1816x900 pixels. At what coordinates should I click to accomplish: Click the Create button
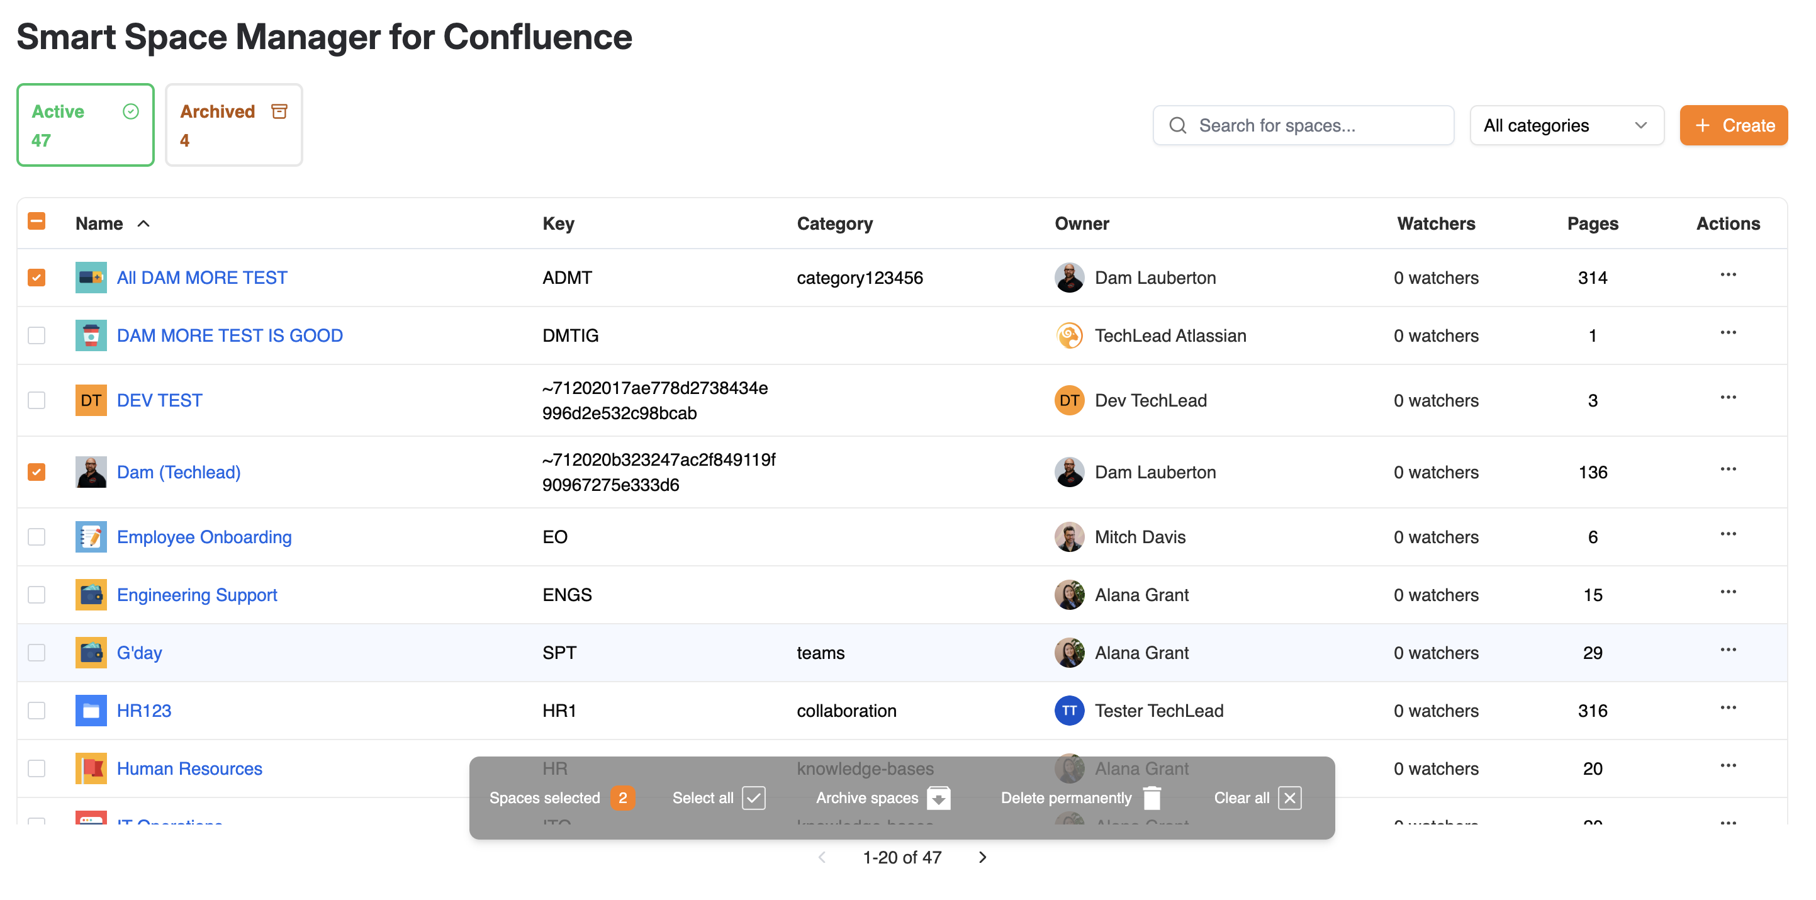click(x=1733, y=126)
